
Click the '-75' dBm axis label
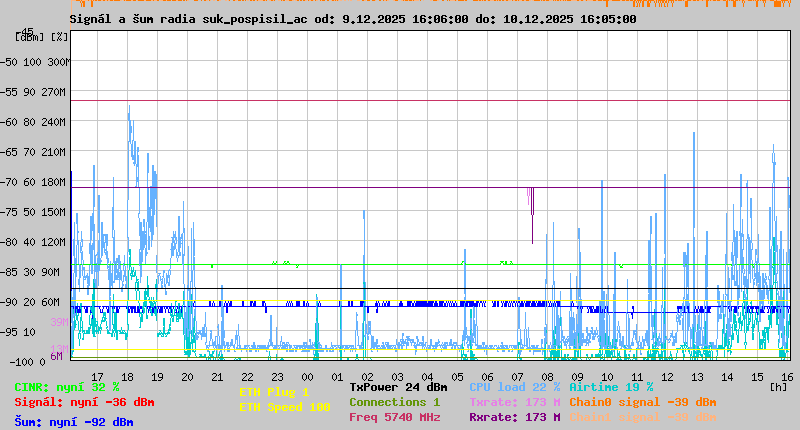click(9, 212)
